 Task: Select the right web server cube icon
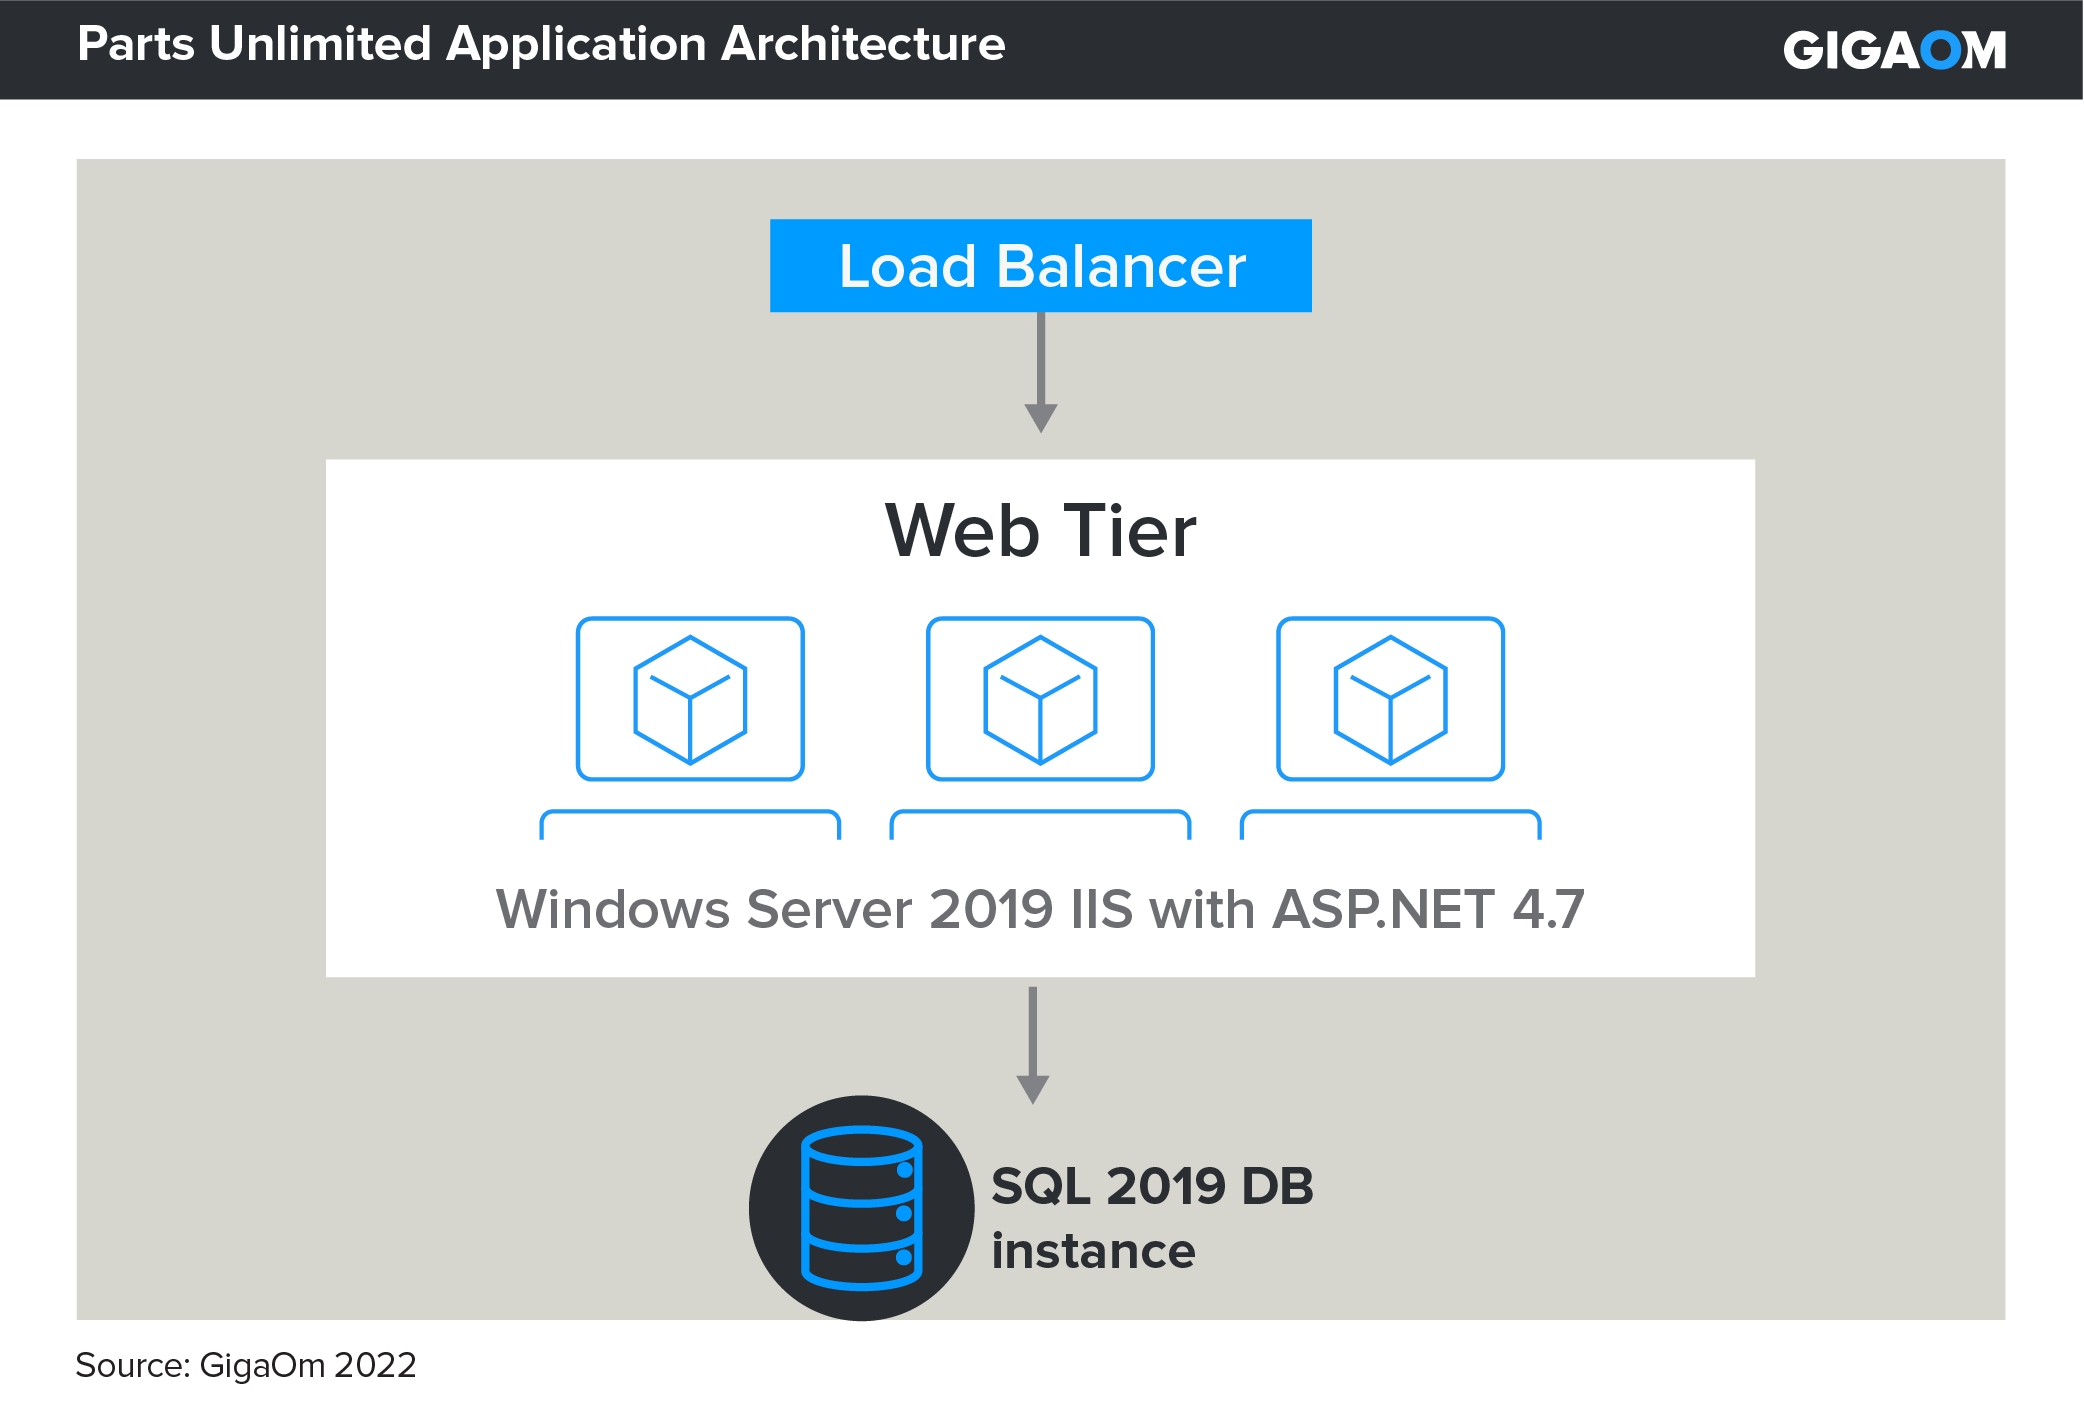(1390, 699)
